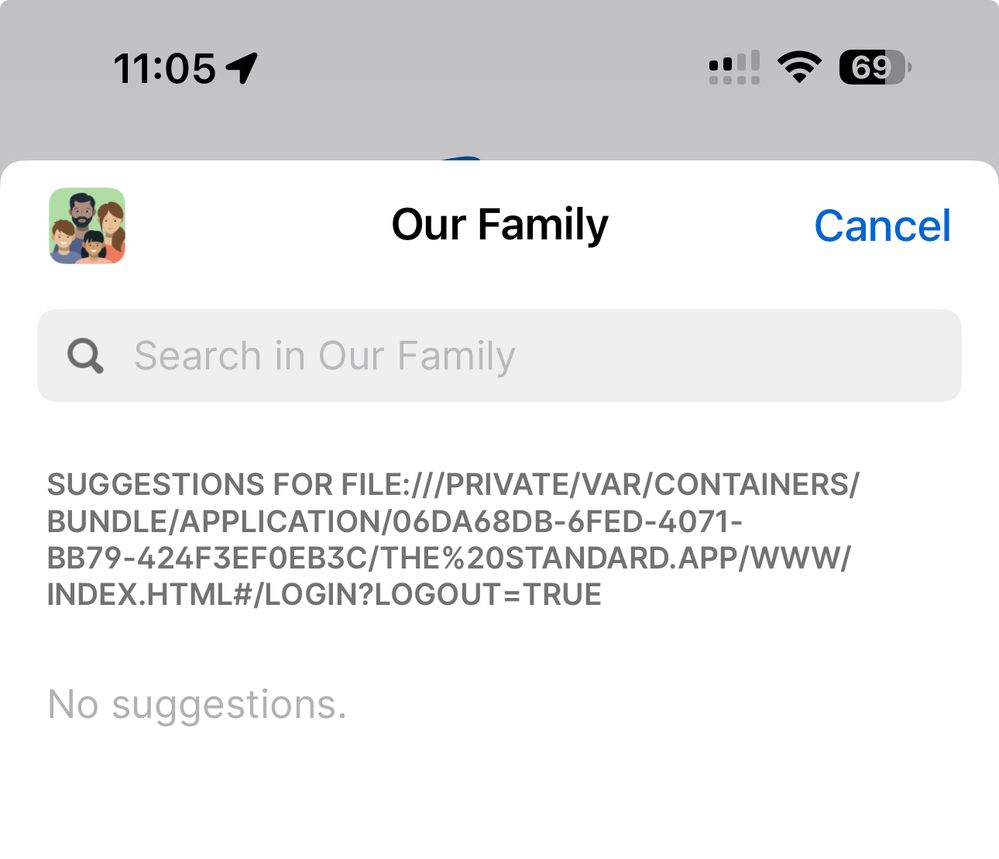Tap the battery level indicator
Viewport: 999px width, 859px height.
click(874, 68)
